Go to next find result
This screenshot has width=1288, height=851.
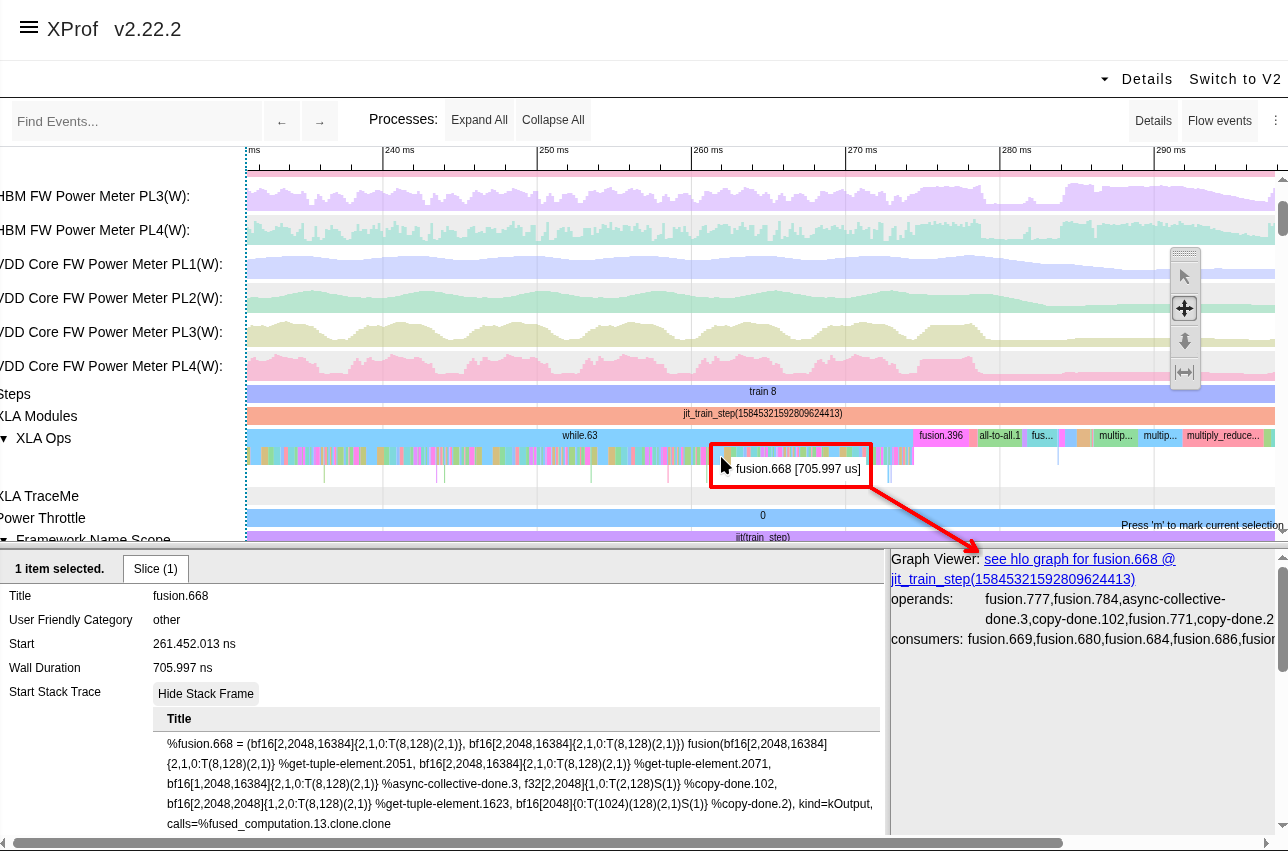click(320, 121)
